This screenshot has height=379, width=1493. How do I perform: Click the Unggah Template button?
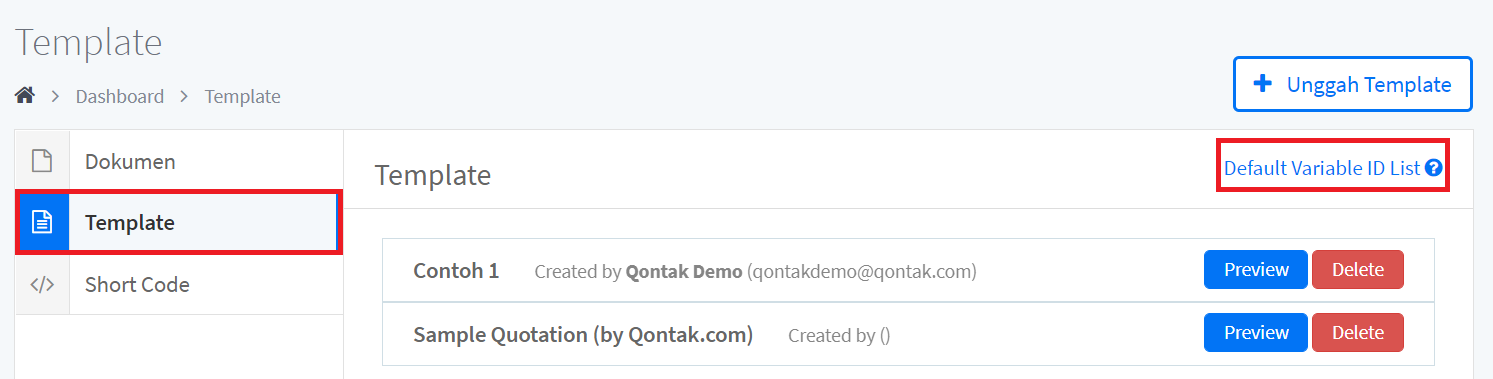click(1352, 84)
